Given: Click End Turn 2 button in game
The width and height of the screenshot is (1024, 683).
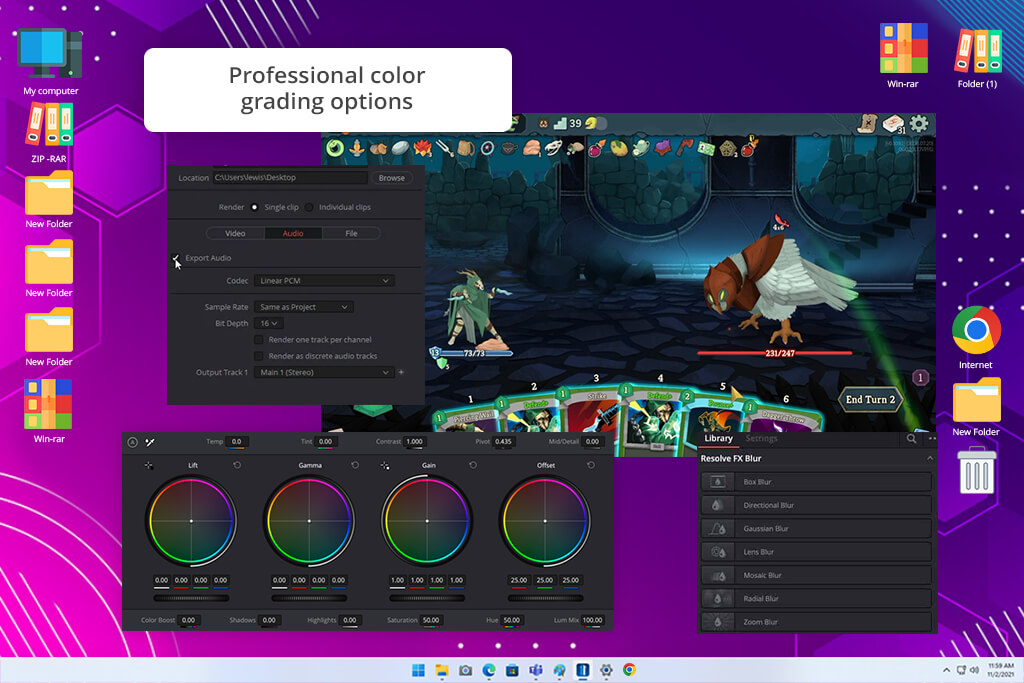Looking at the screenshot, I should click(x=871, y=400).
